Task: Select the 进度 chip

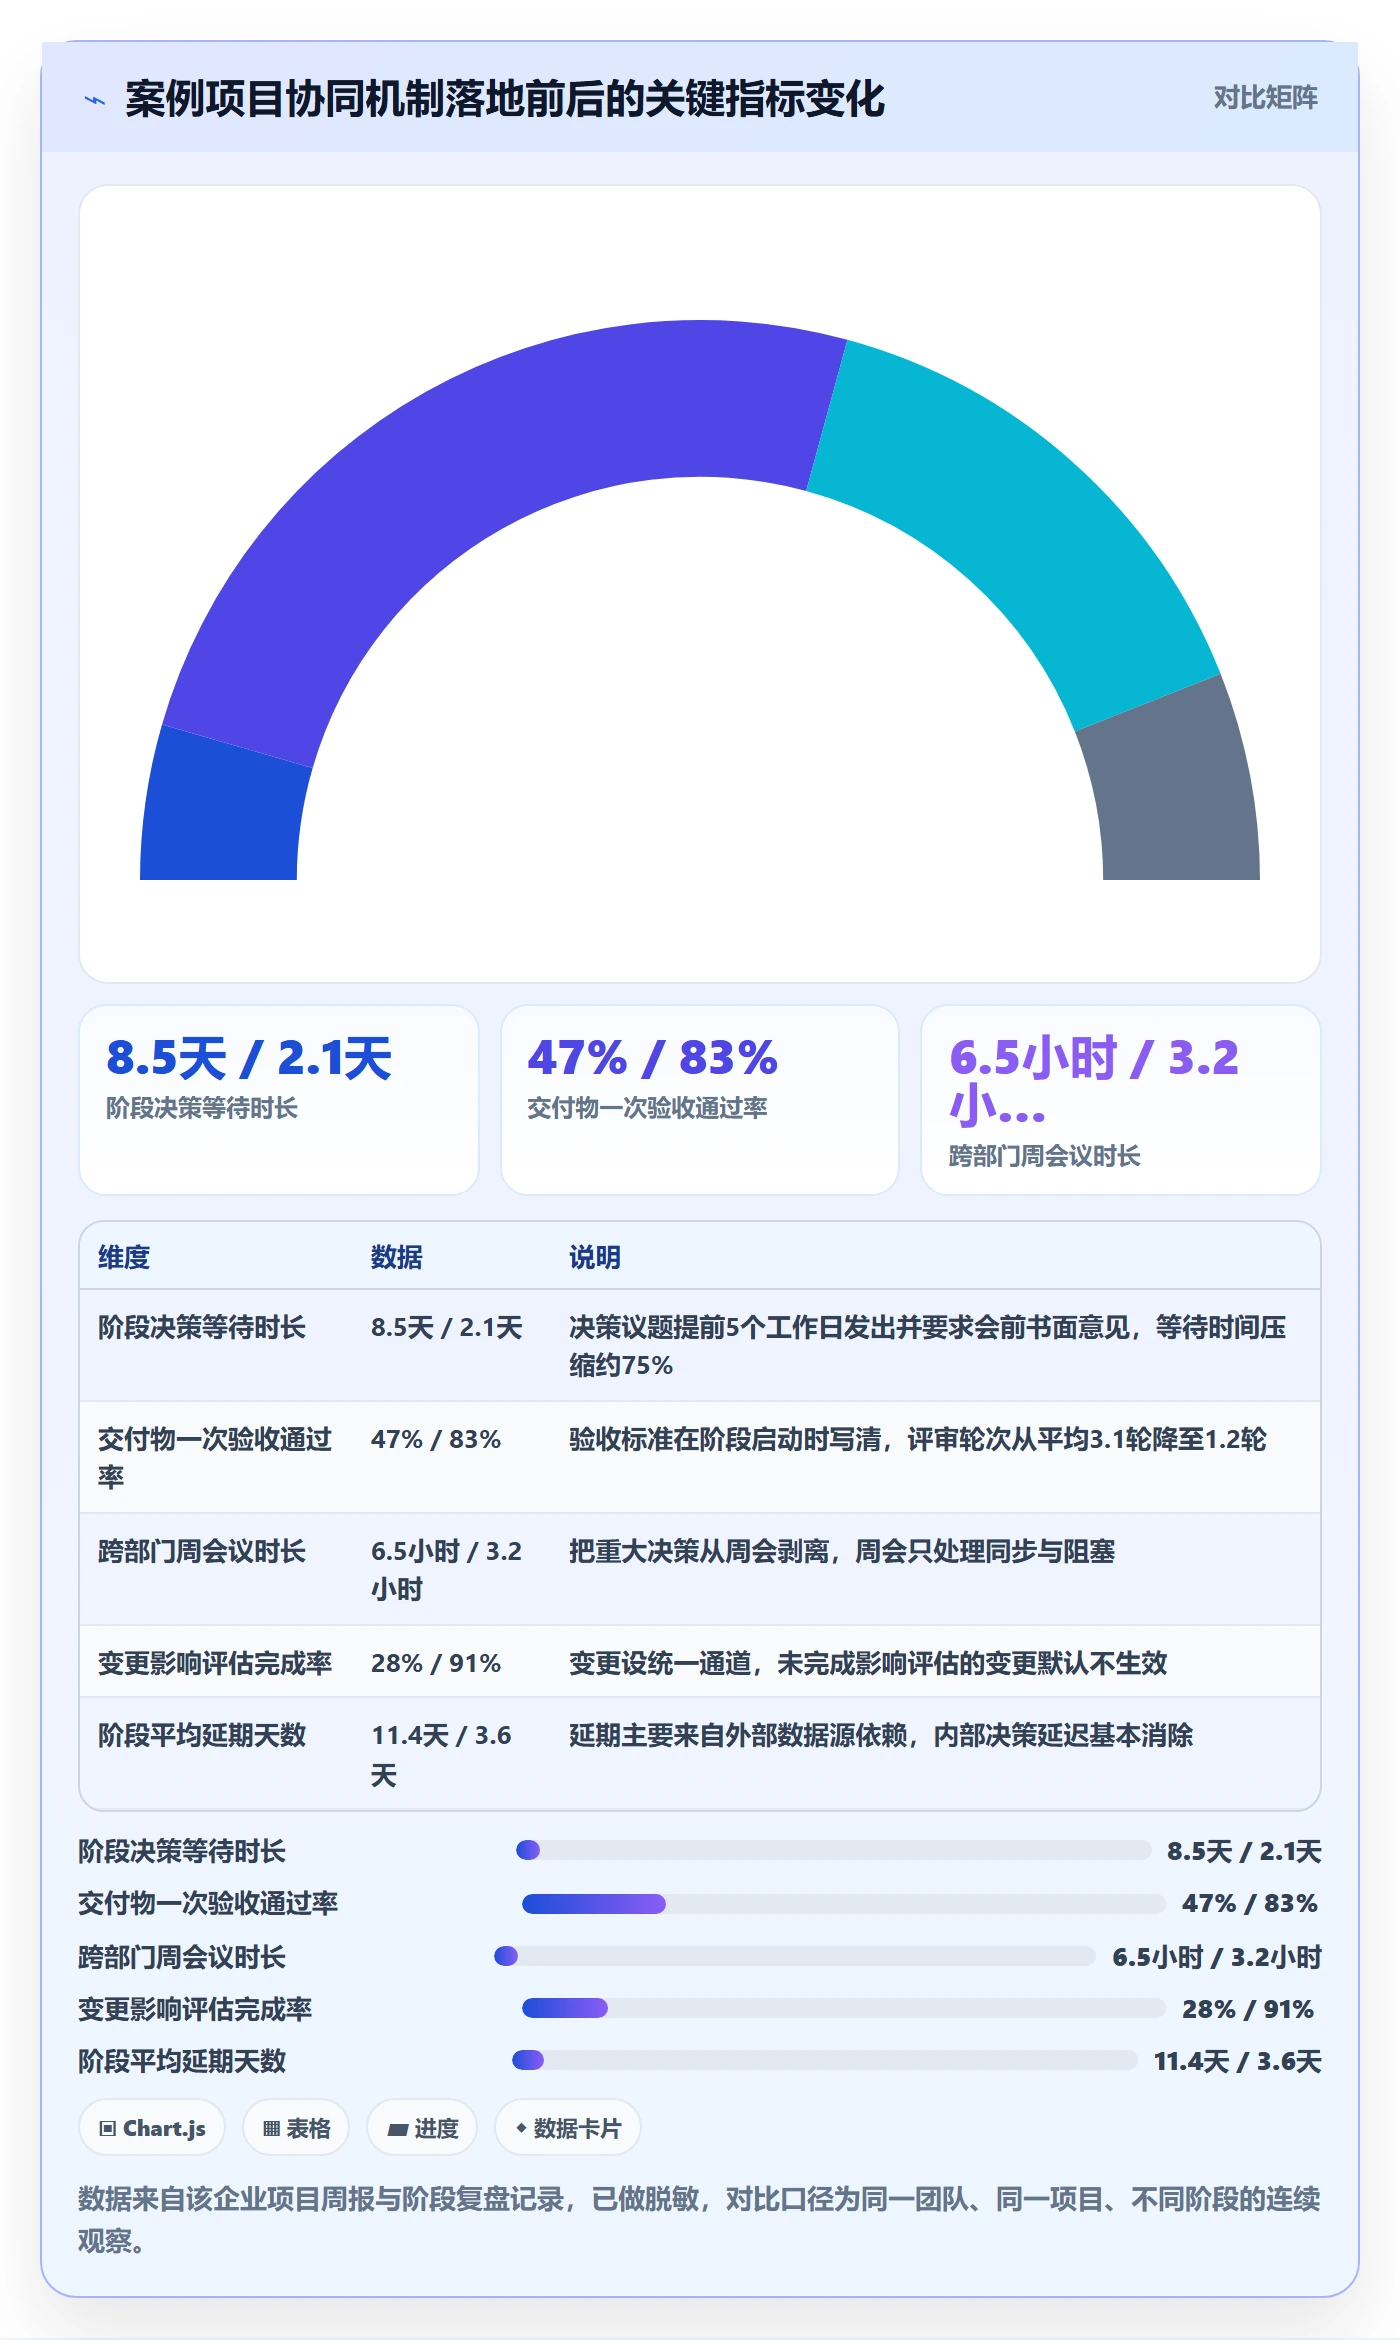Action: [422, 2128]
